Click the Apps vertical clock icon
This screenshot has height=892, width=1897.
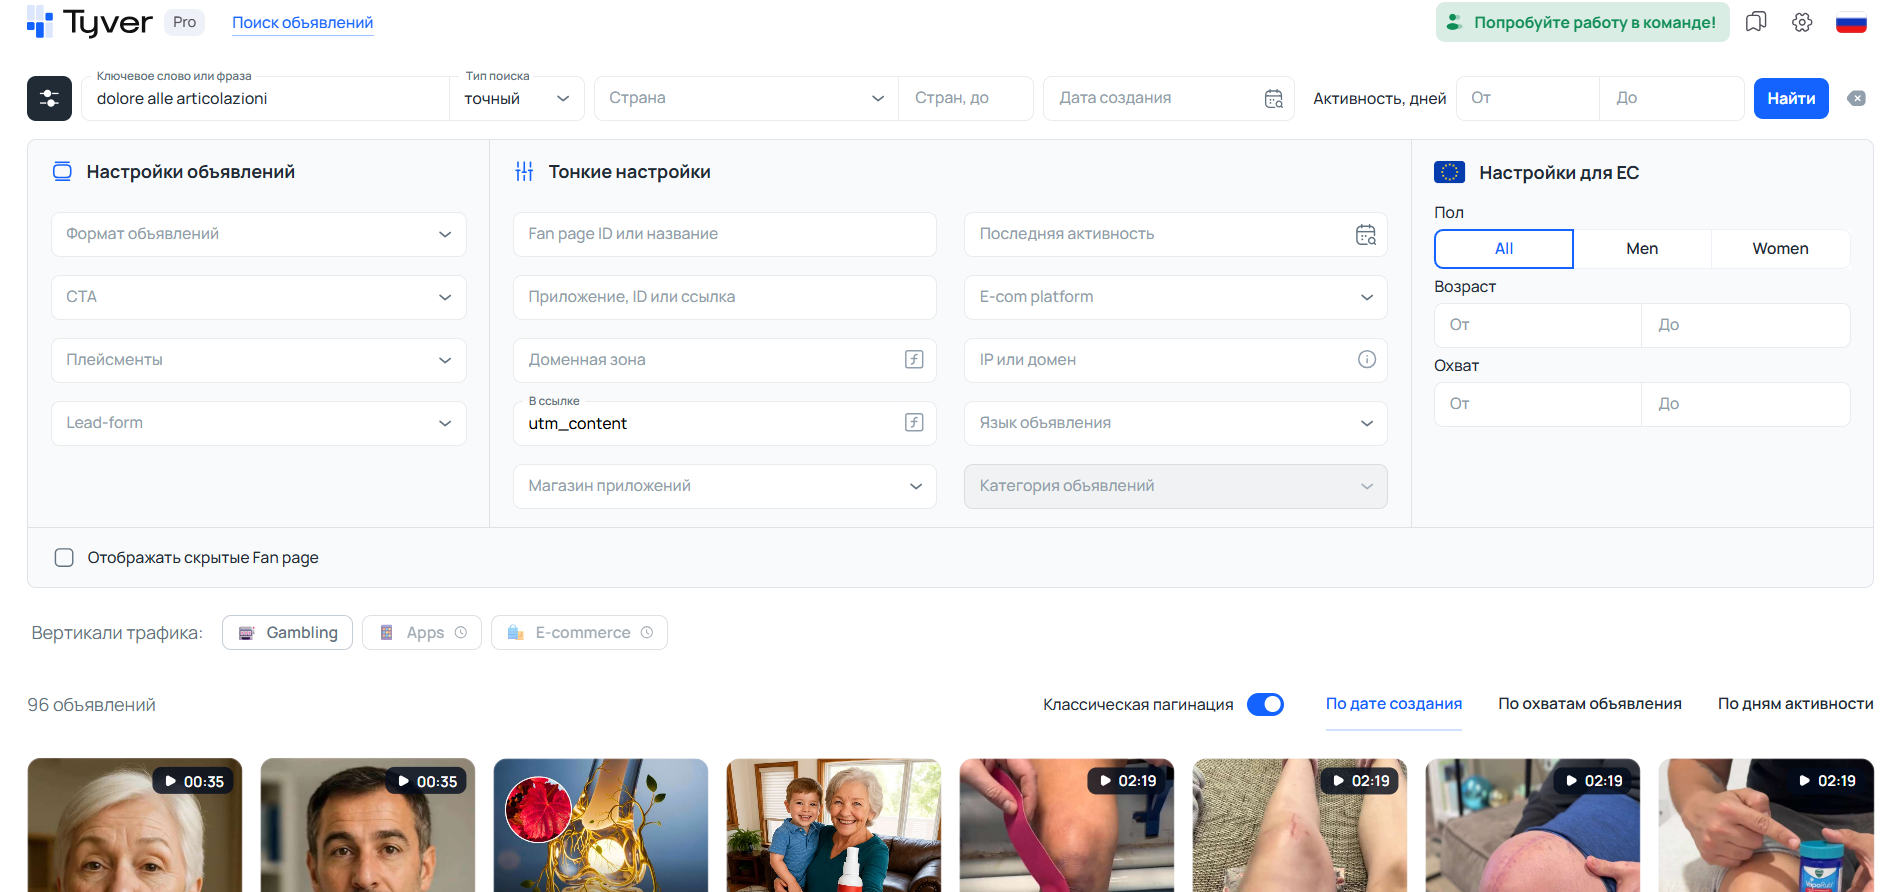tap(461, 633)
